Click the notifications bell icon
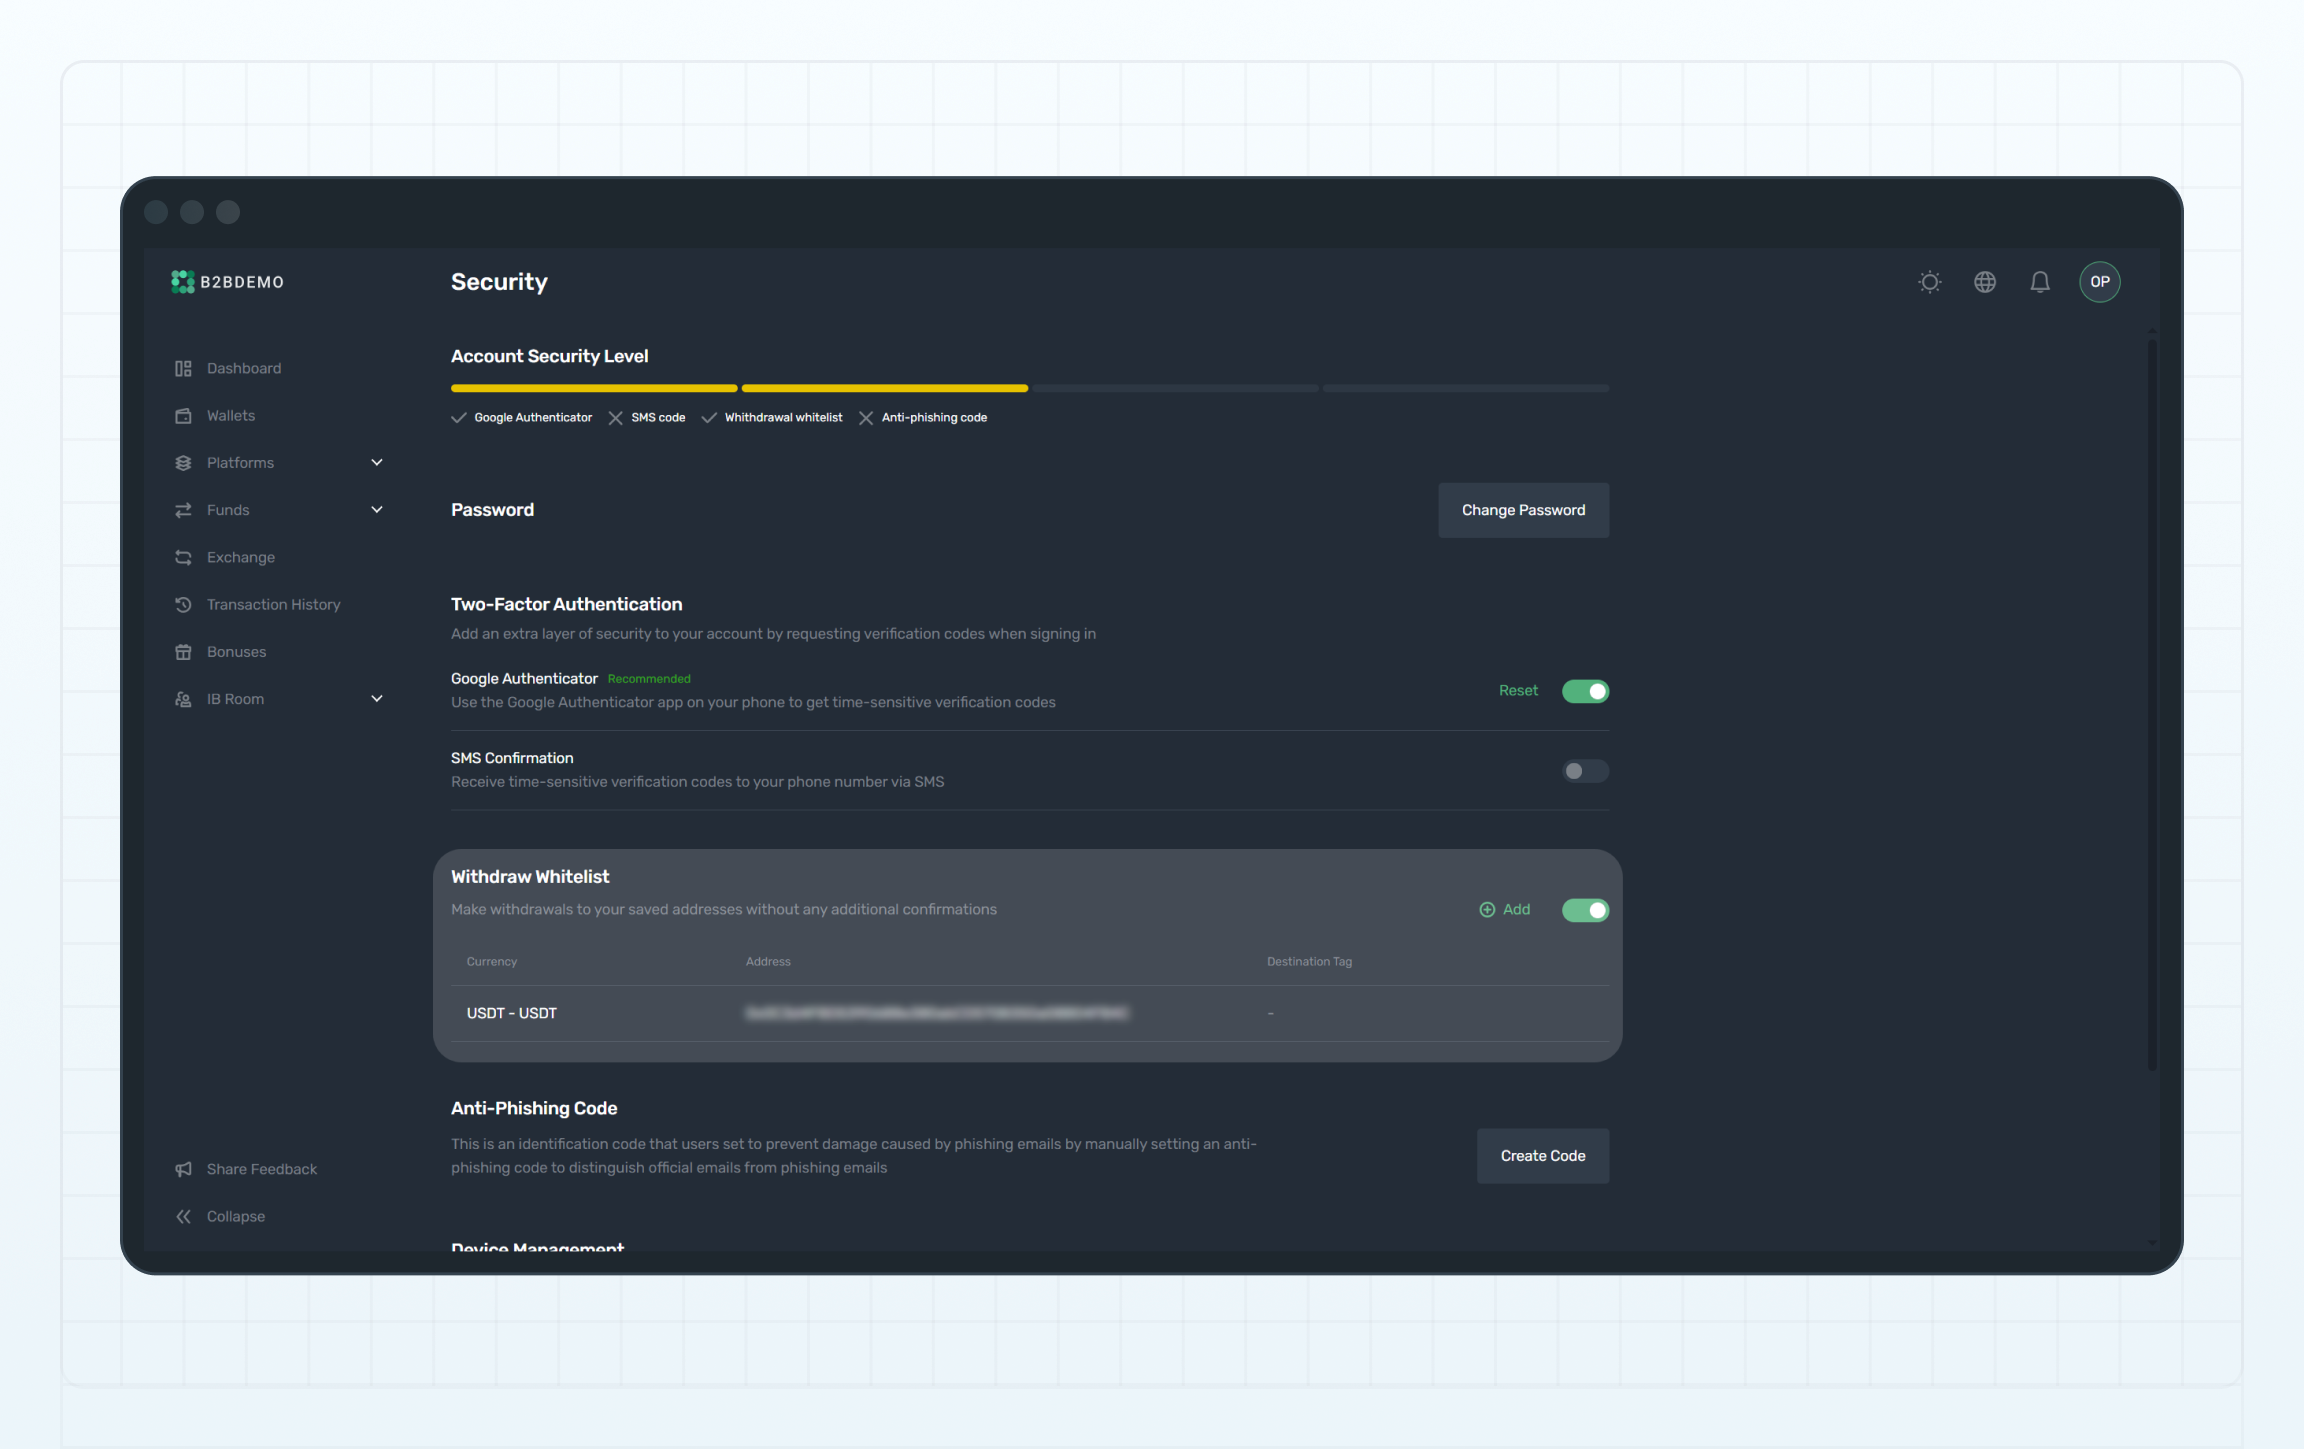2304x1449 pixels. [2040, 281]
